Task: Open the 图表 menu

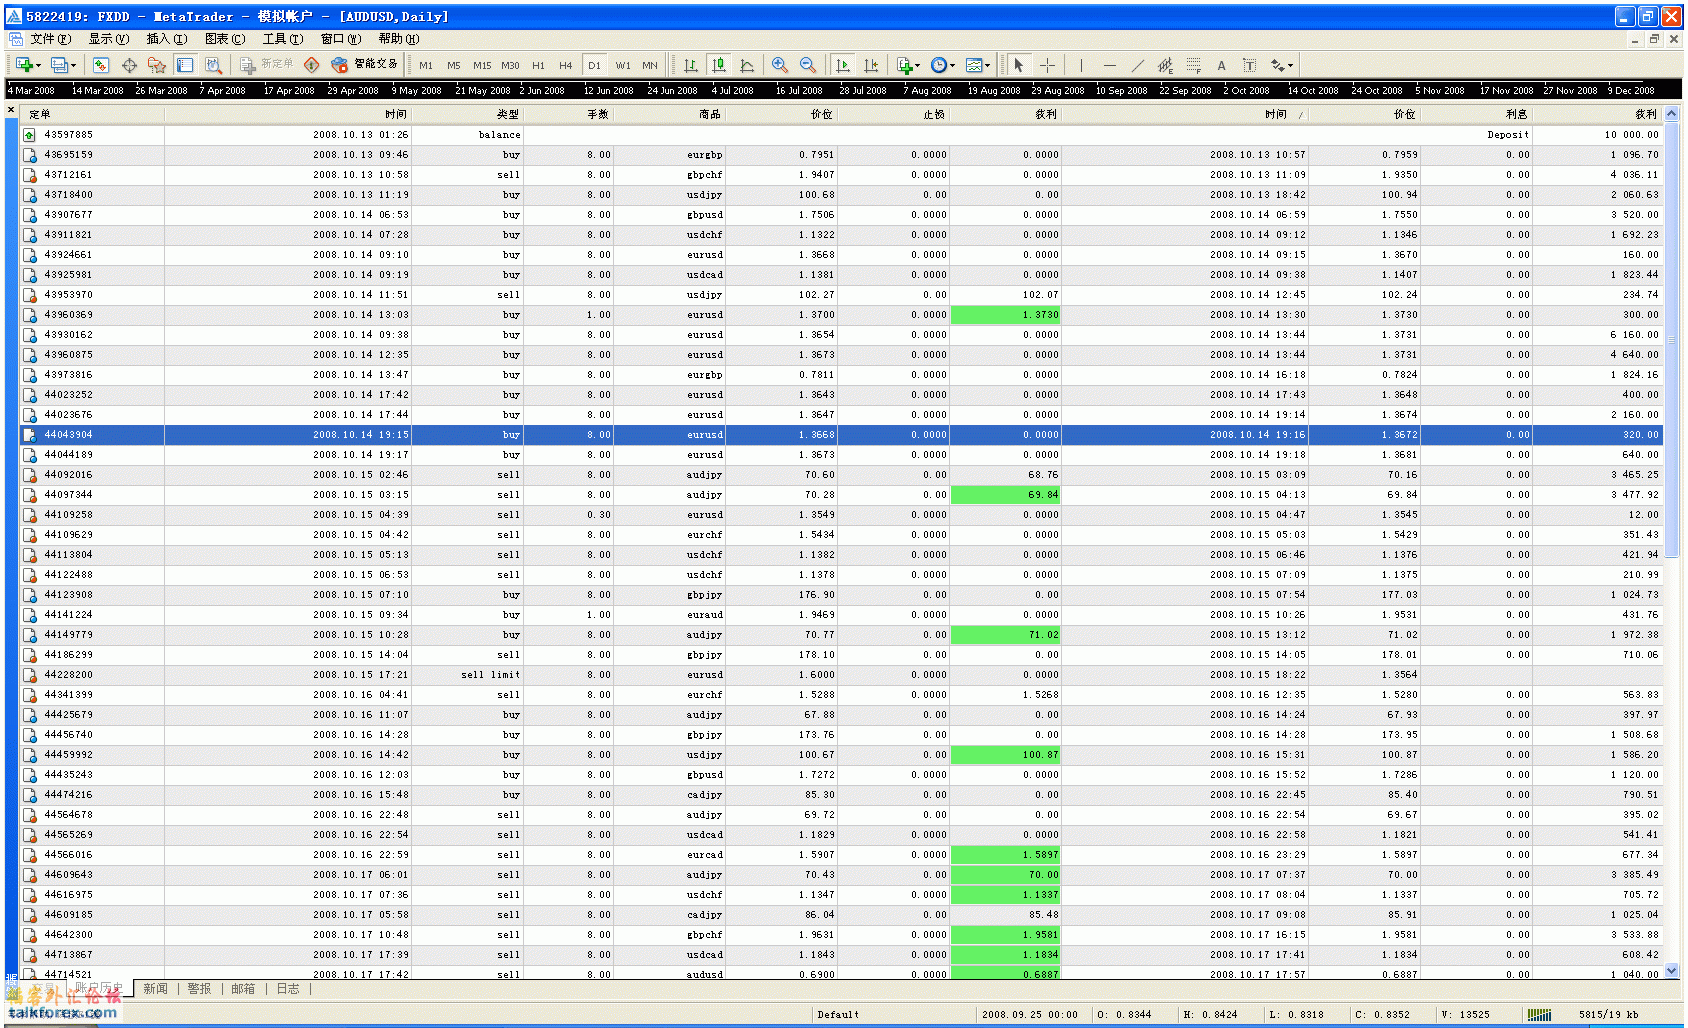Action: [x=224, y=39]
